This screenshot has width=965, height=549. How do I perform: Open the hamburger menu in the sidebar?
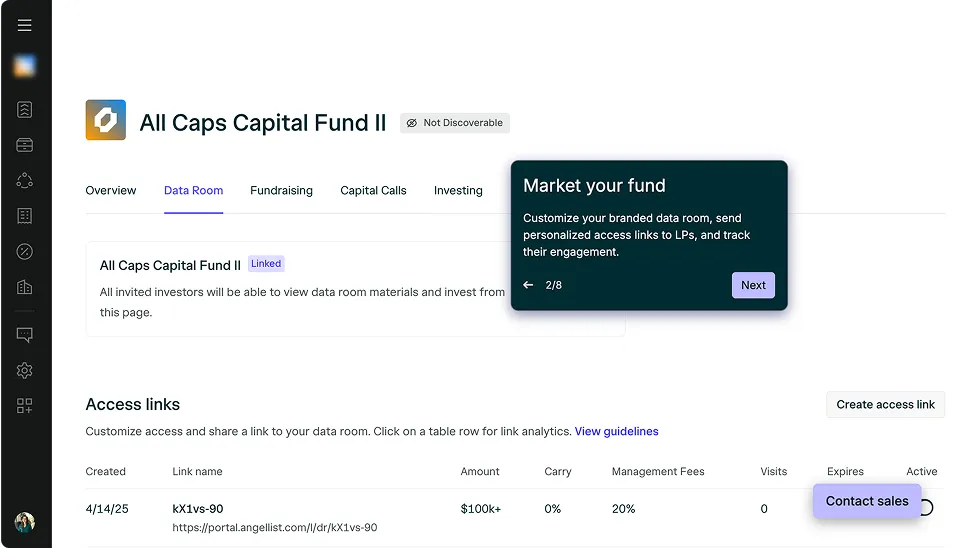25,25
